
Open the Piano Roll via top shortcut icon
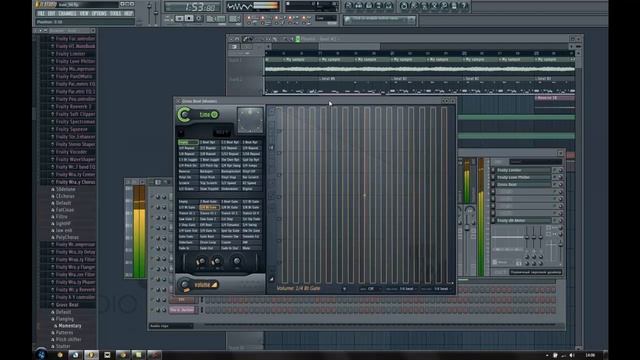(x=369, y=6)
